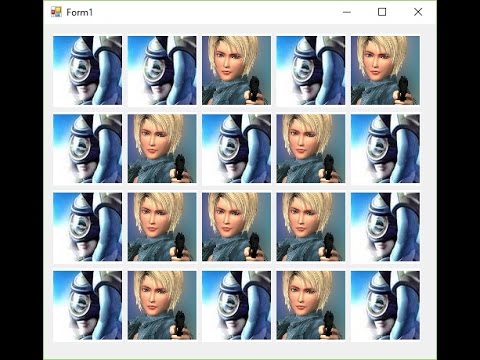Maximize the Form1 window
480x360 pixels.
[x=382, y=12]
